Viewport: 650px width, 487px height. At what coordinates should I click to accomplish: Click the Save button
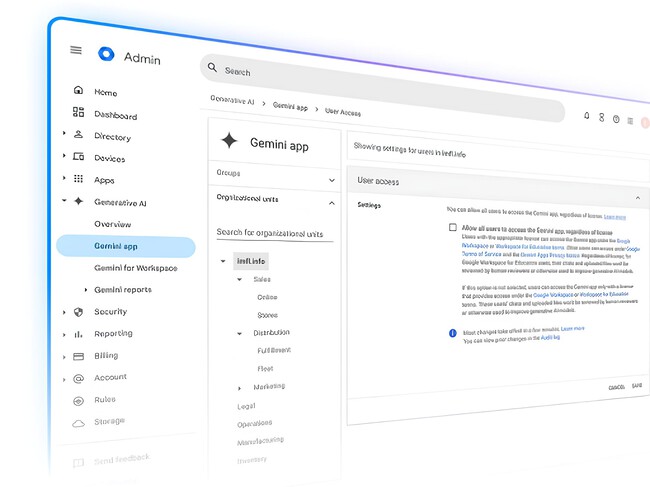pyautogui.click(x=636, y=387)
